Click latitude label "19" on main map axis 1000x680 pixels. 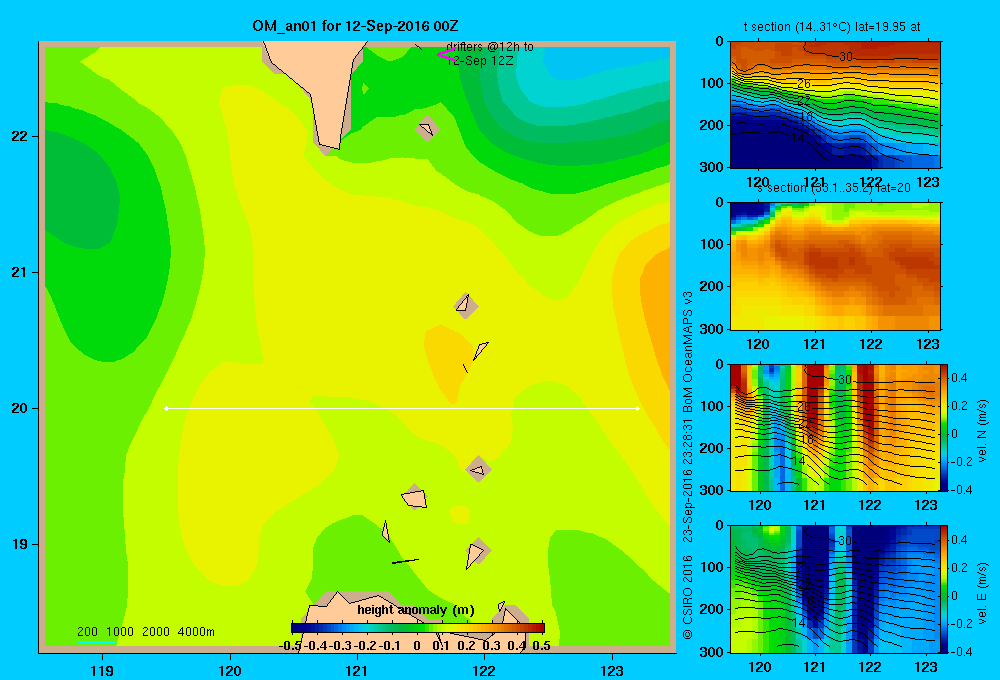tap(20, 544)
